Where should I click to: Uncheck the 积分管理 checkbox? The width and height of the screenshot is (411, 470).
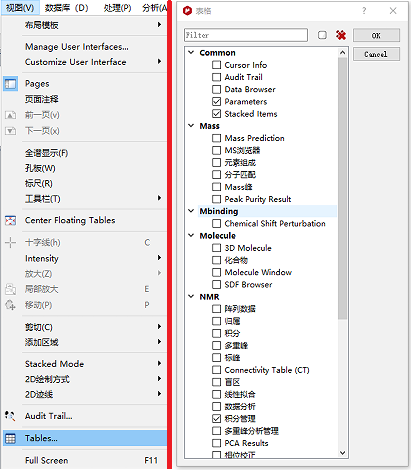(x=216, y=418)
